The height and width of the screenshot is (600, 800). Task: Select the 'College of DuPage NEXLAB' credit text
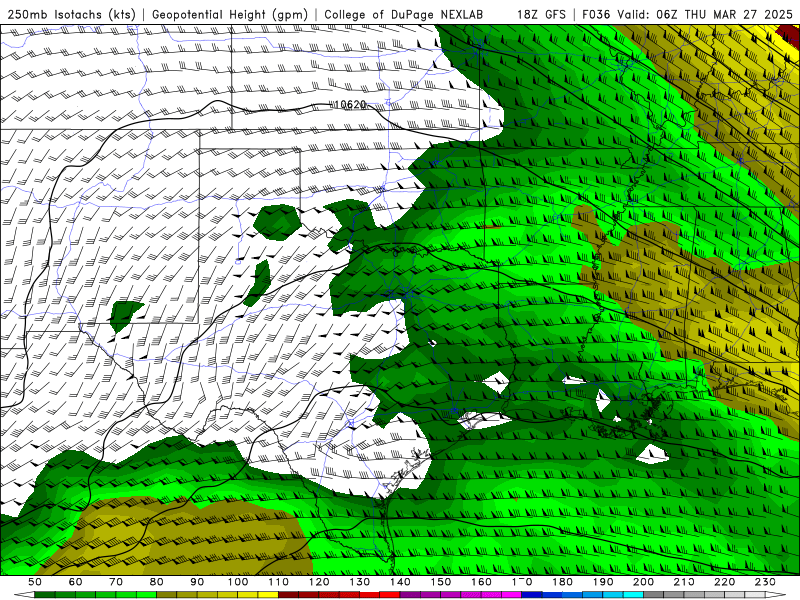click(404, 14)
